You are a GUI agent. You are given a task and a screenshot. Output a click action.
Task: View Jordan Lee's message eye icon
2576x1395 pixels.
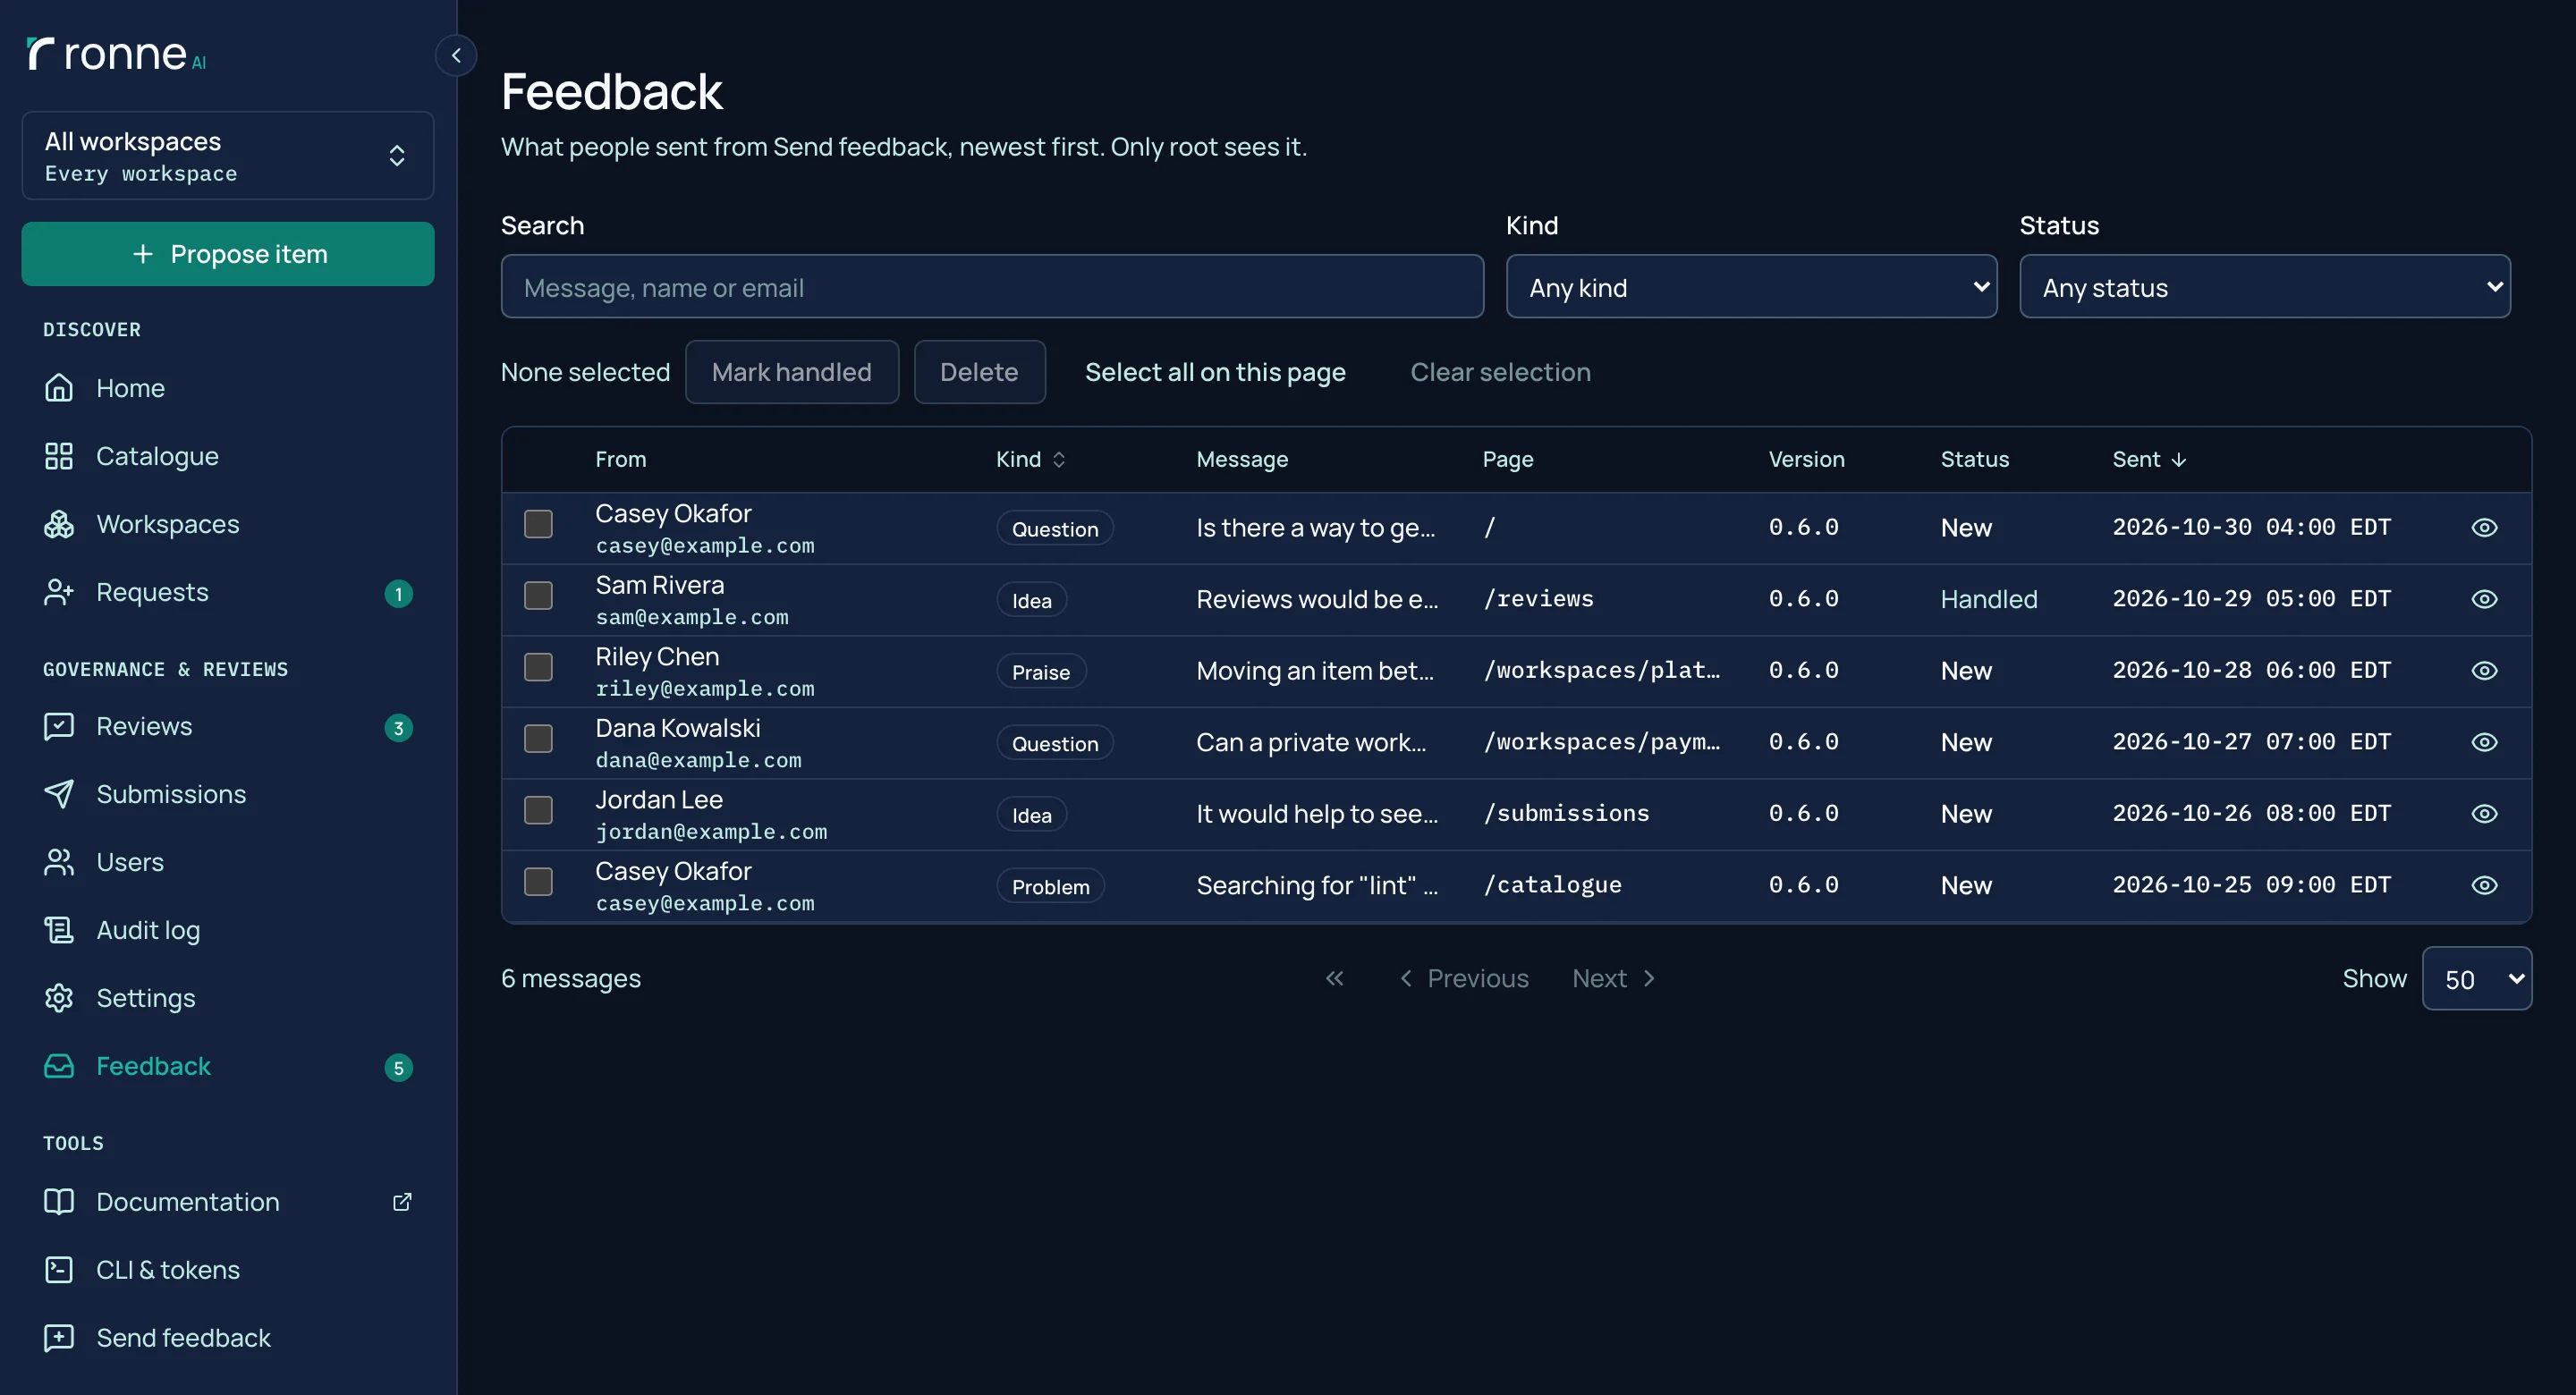pyautogui.click(x=2484, y=814)
